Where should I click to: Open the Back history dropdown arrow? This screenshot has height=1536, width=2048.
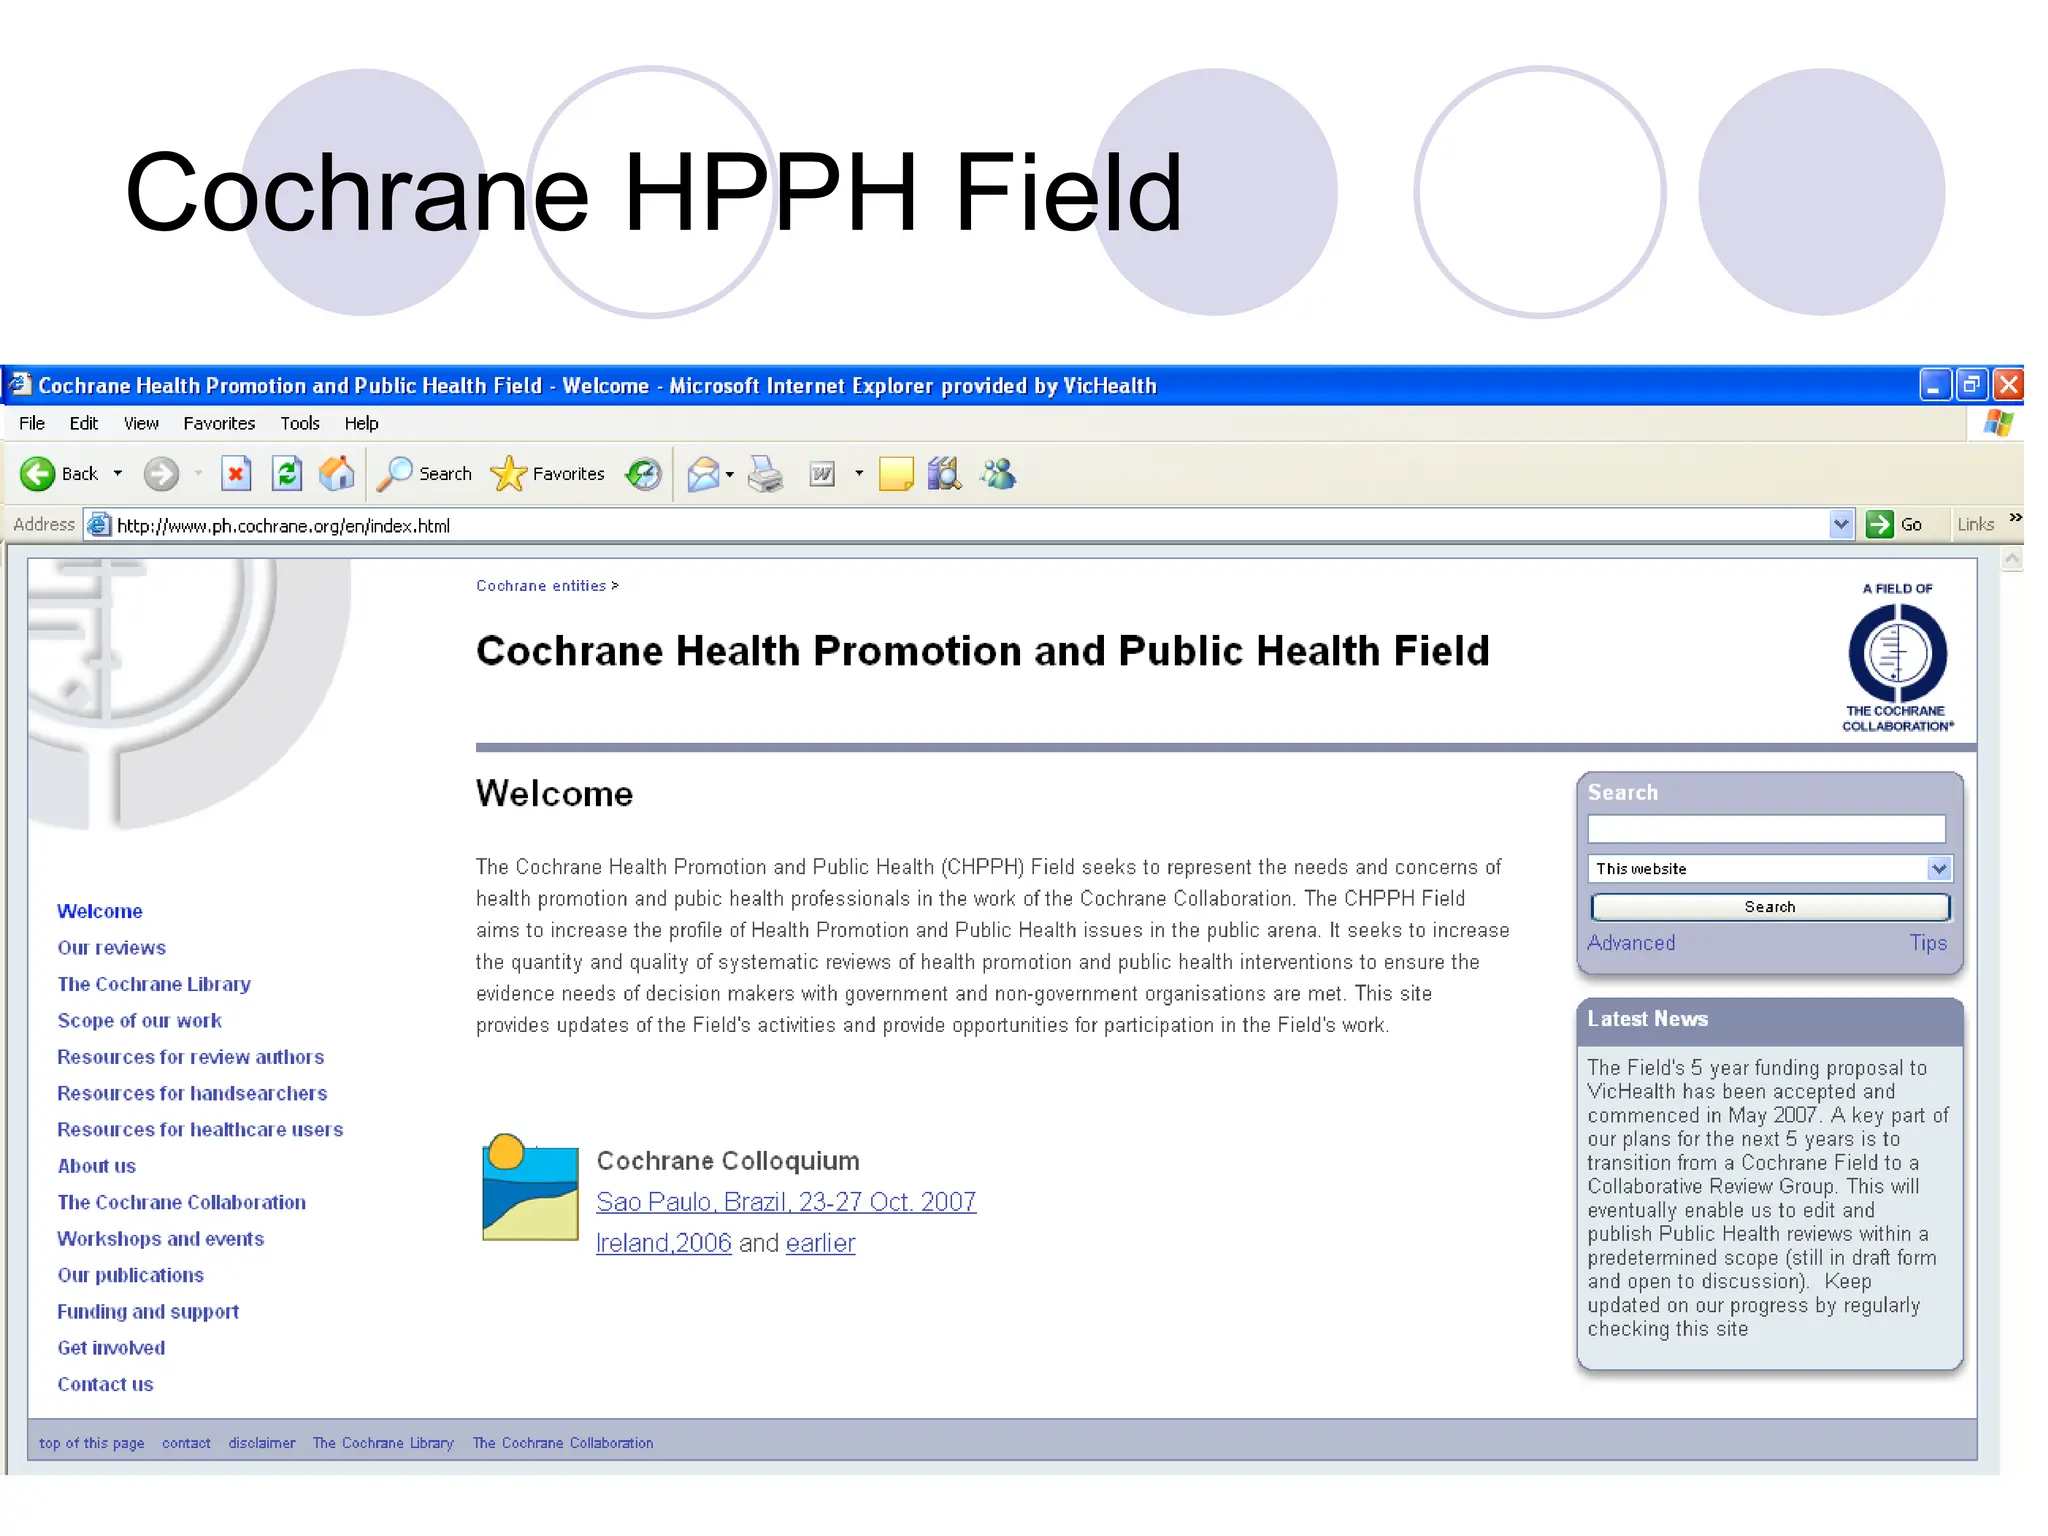click(118, 473)
